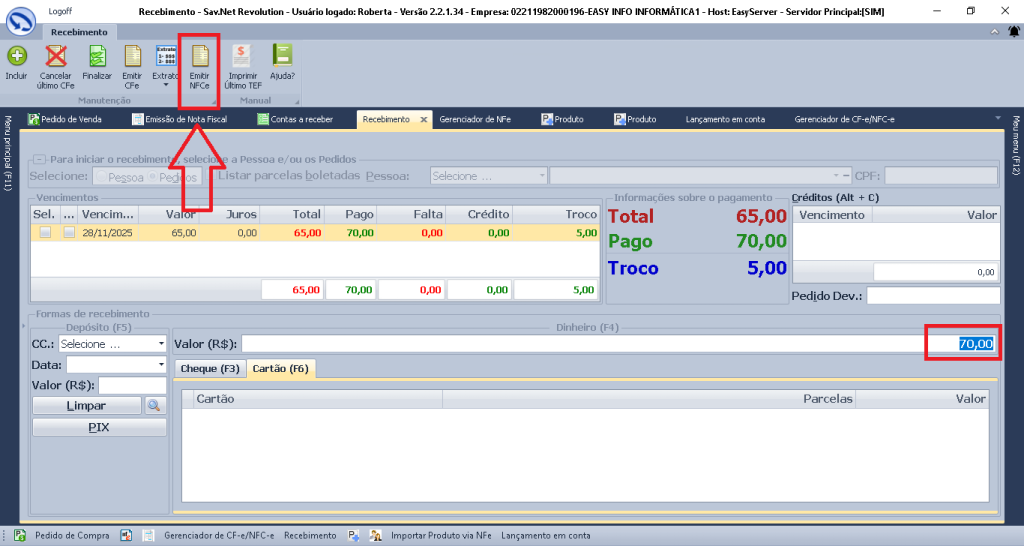Screen dimensions: 1024x546
Task: Select the Cheque (F3) tab
Action: [210, 369]
